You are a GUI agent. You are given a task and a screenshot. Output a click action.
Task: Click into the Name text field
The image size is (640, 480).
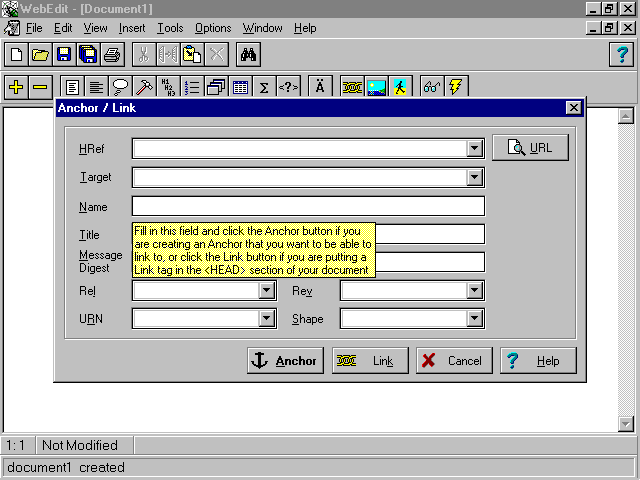308,206
